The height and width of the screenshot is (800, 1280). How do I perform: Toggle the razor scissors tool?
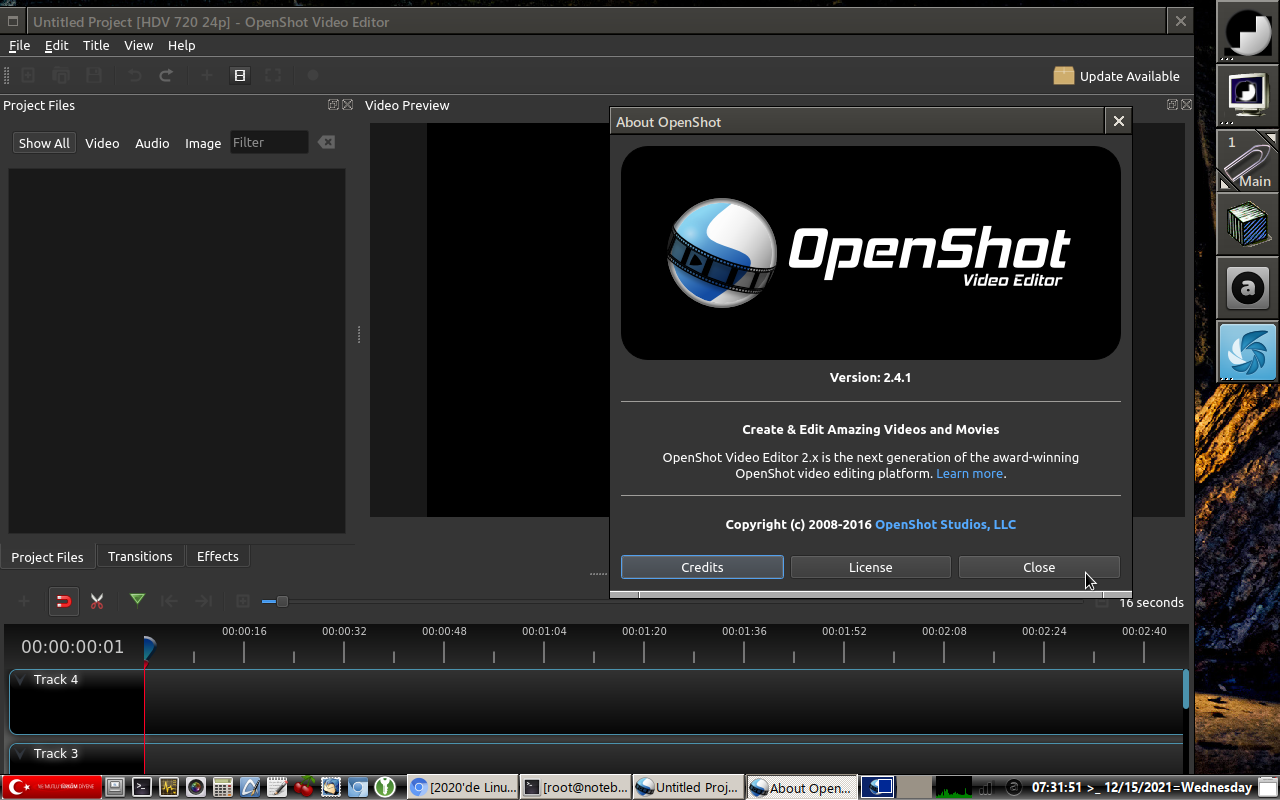click(x=97, y=601)
